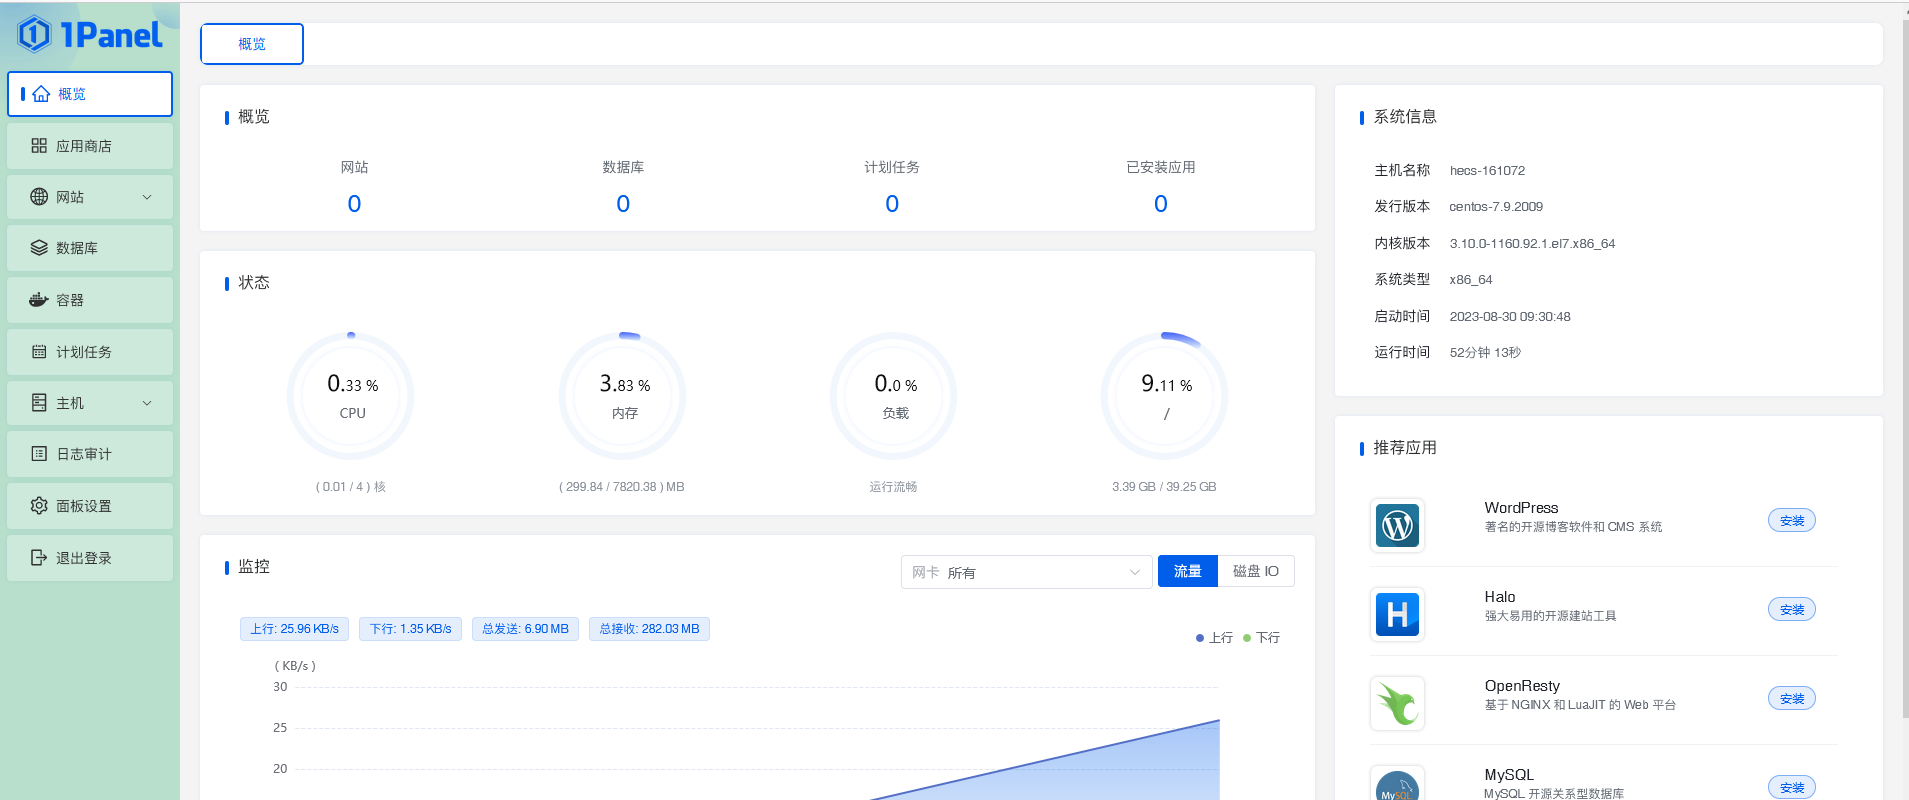Click Install (安装) button for Halo
Viewport: 1909px width, 800px height.
tap(1791, 610)
